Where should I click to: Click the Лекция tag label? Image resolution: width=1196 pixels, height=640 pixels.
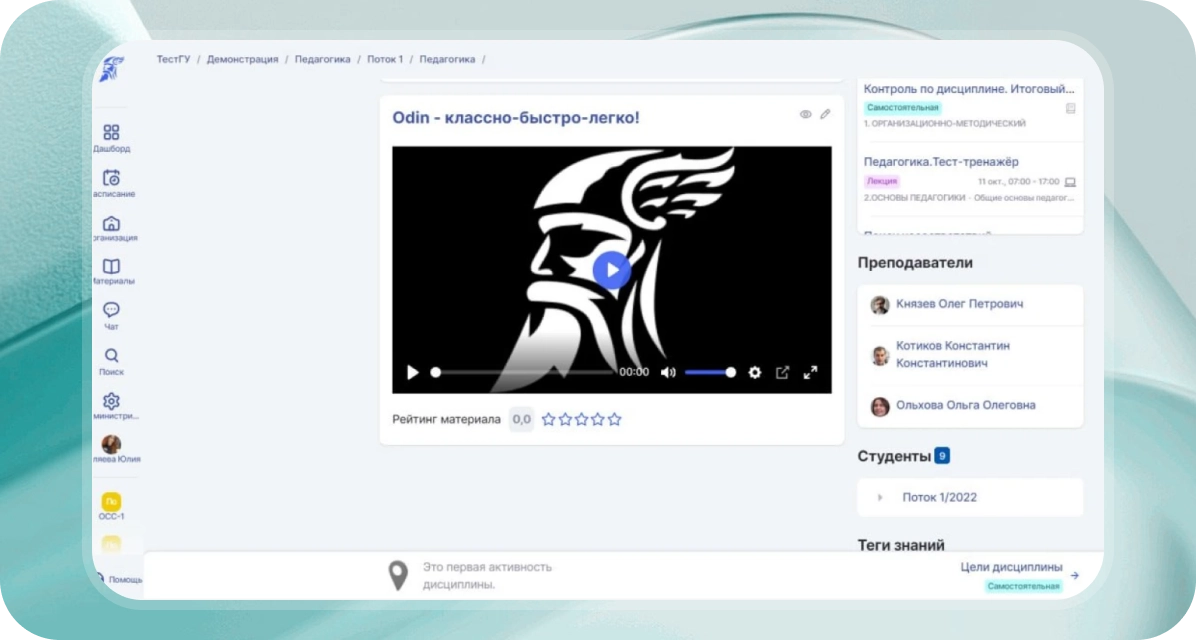pyautogui.click(x=882, y=182)
